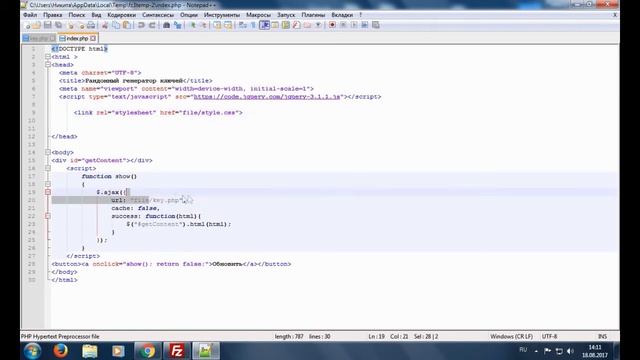Image resolution: width=640 pixels, height=360 pixels.
Task: Toggle synchronized vertical scrolling
Action: tap(217, 25)
